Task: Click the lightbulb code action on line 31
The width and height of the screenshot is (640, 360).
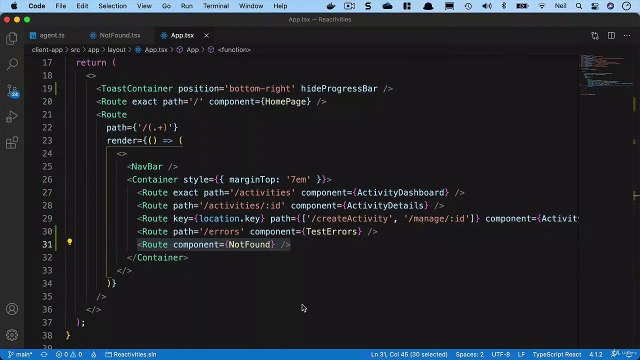Action: [x=69, y=242]
